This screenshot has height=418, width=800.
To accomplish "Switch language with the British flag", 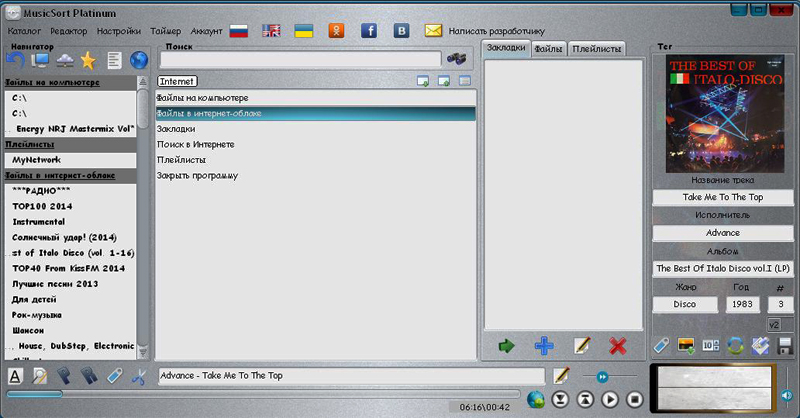I will (271, 31).
